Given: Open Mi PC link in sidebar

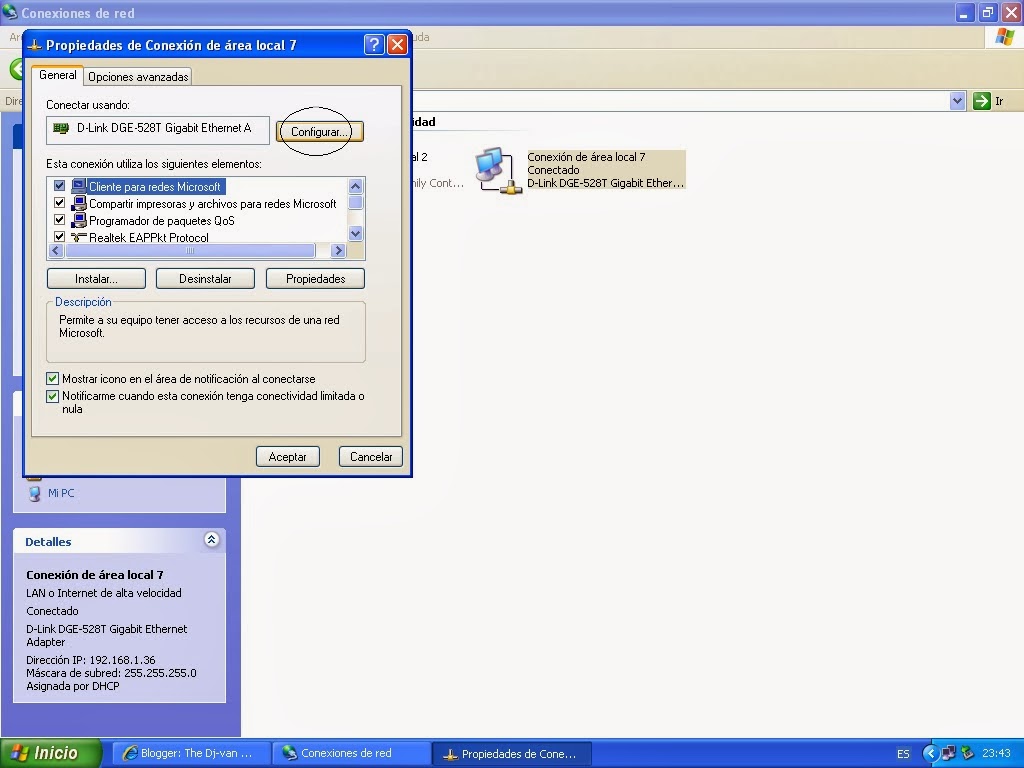Looking at the screenshot, I should point(61,493).
